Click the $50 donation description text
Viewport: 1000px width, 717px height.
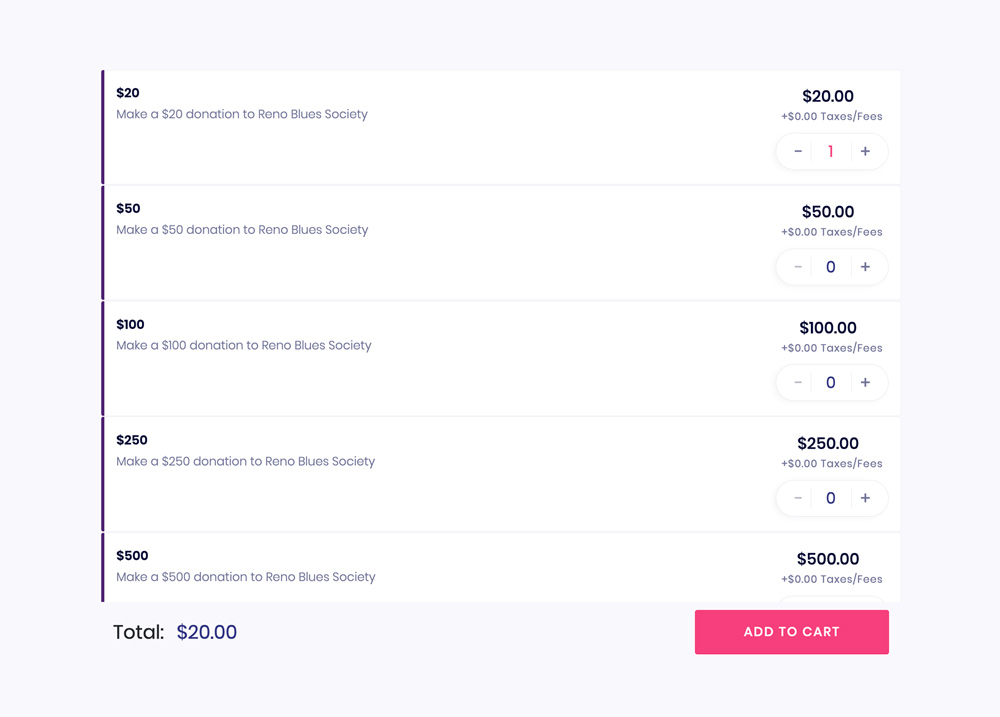coord(242,230)
